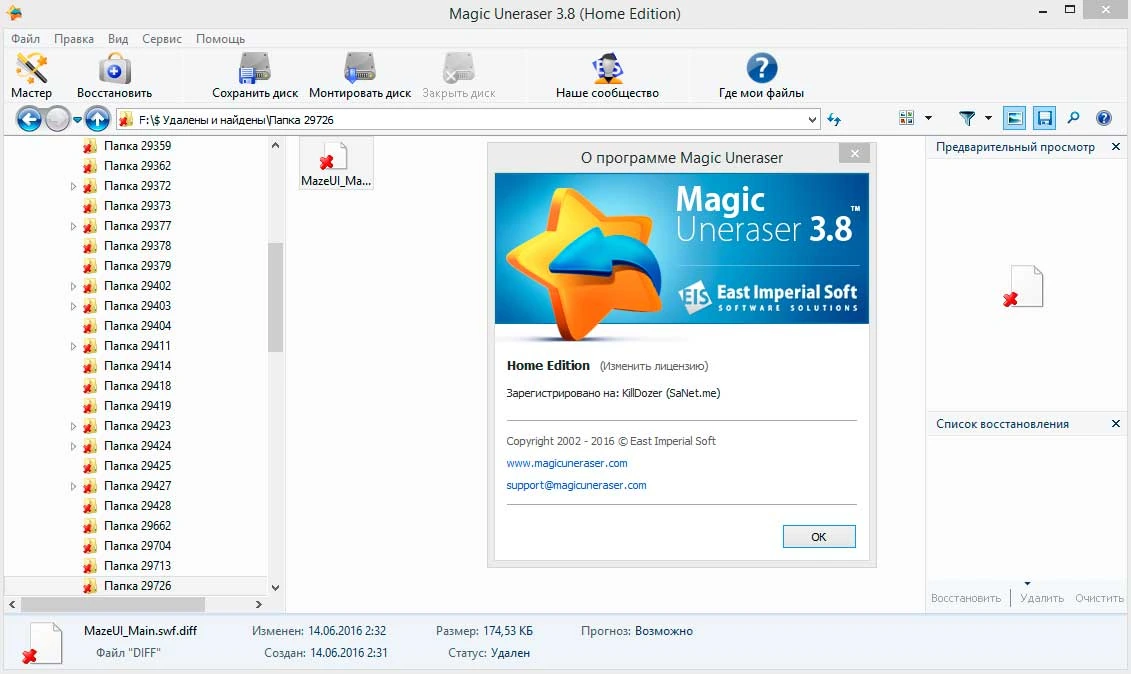Click the support@magicuneraser.com email link

(576, 485)
